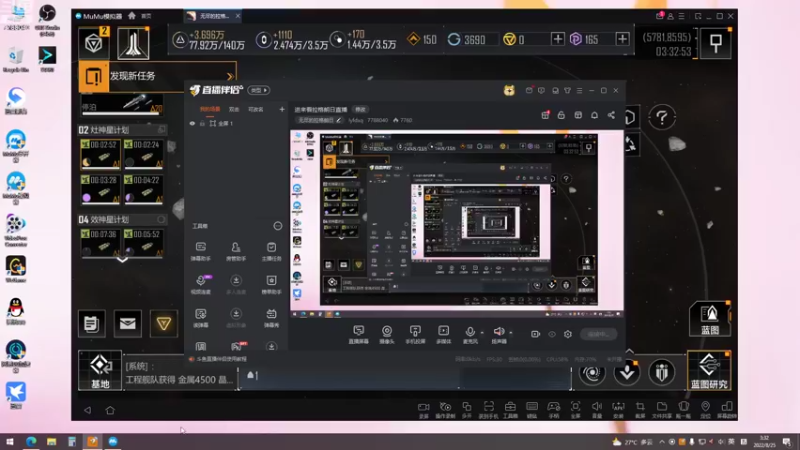Click the bear avatar in 直播伴侣 title bar
The width and height of the screenshot is (800, 450).
click(x=509, y=90)
